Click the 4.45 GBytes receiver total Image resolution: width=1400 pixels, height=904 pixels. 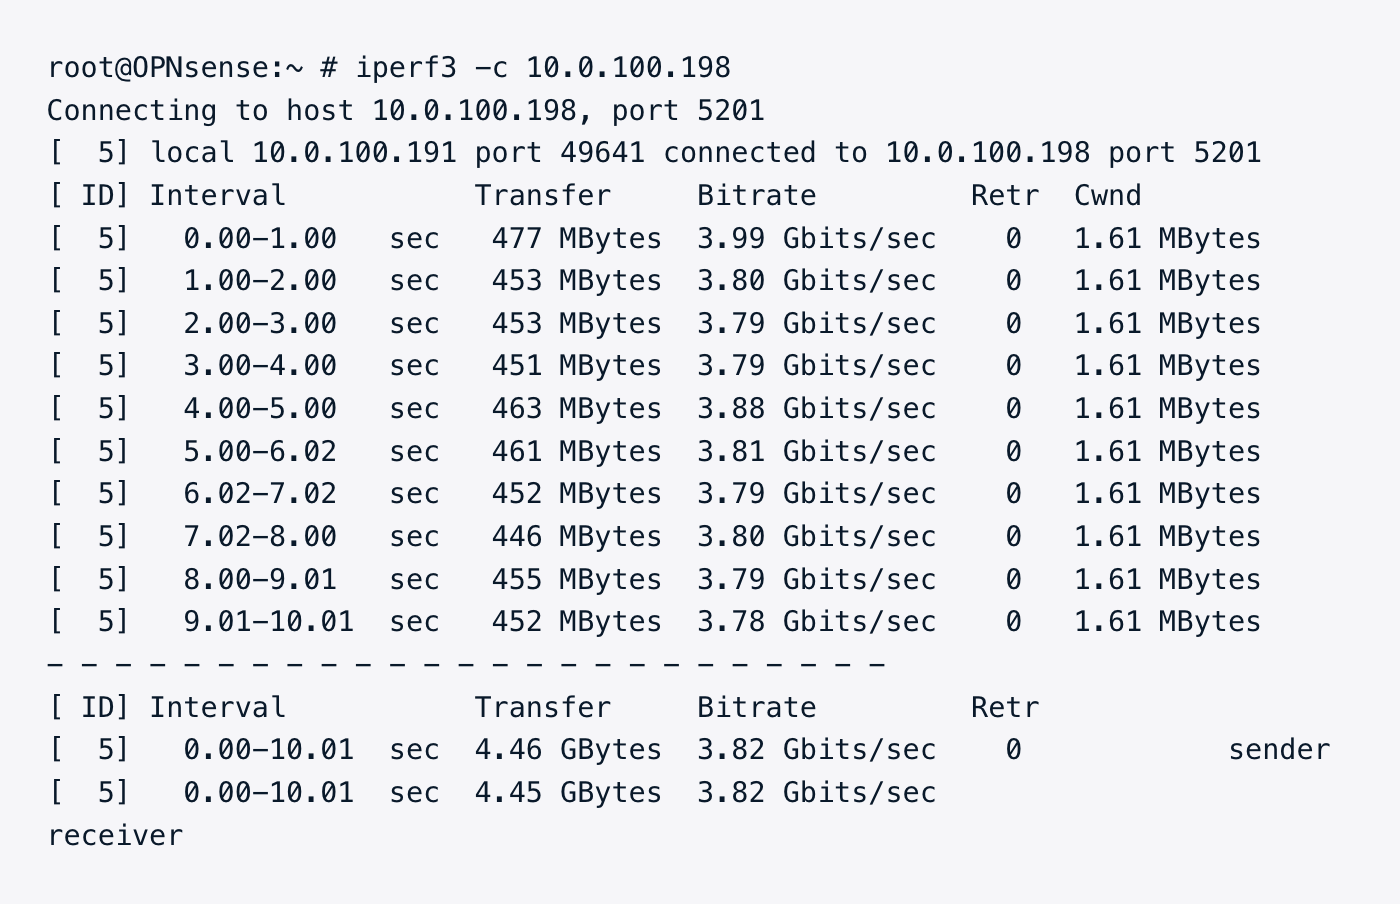coord(567,792)
